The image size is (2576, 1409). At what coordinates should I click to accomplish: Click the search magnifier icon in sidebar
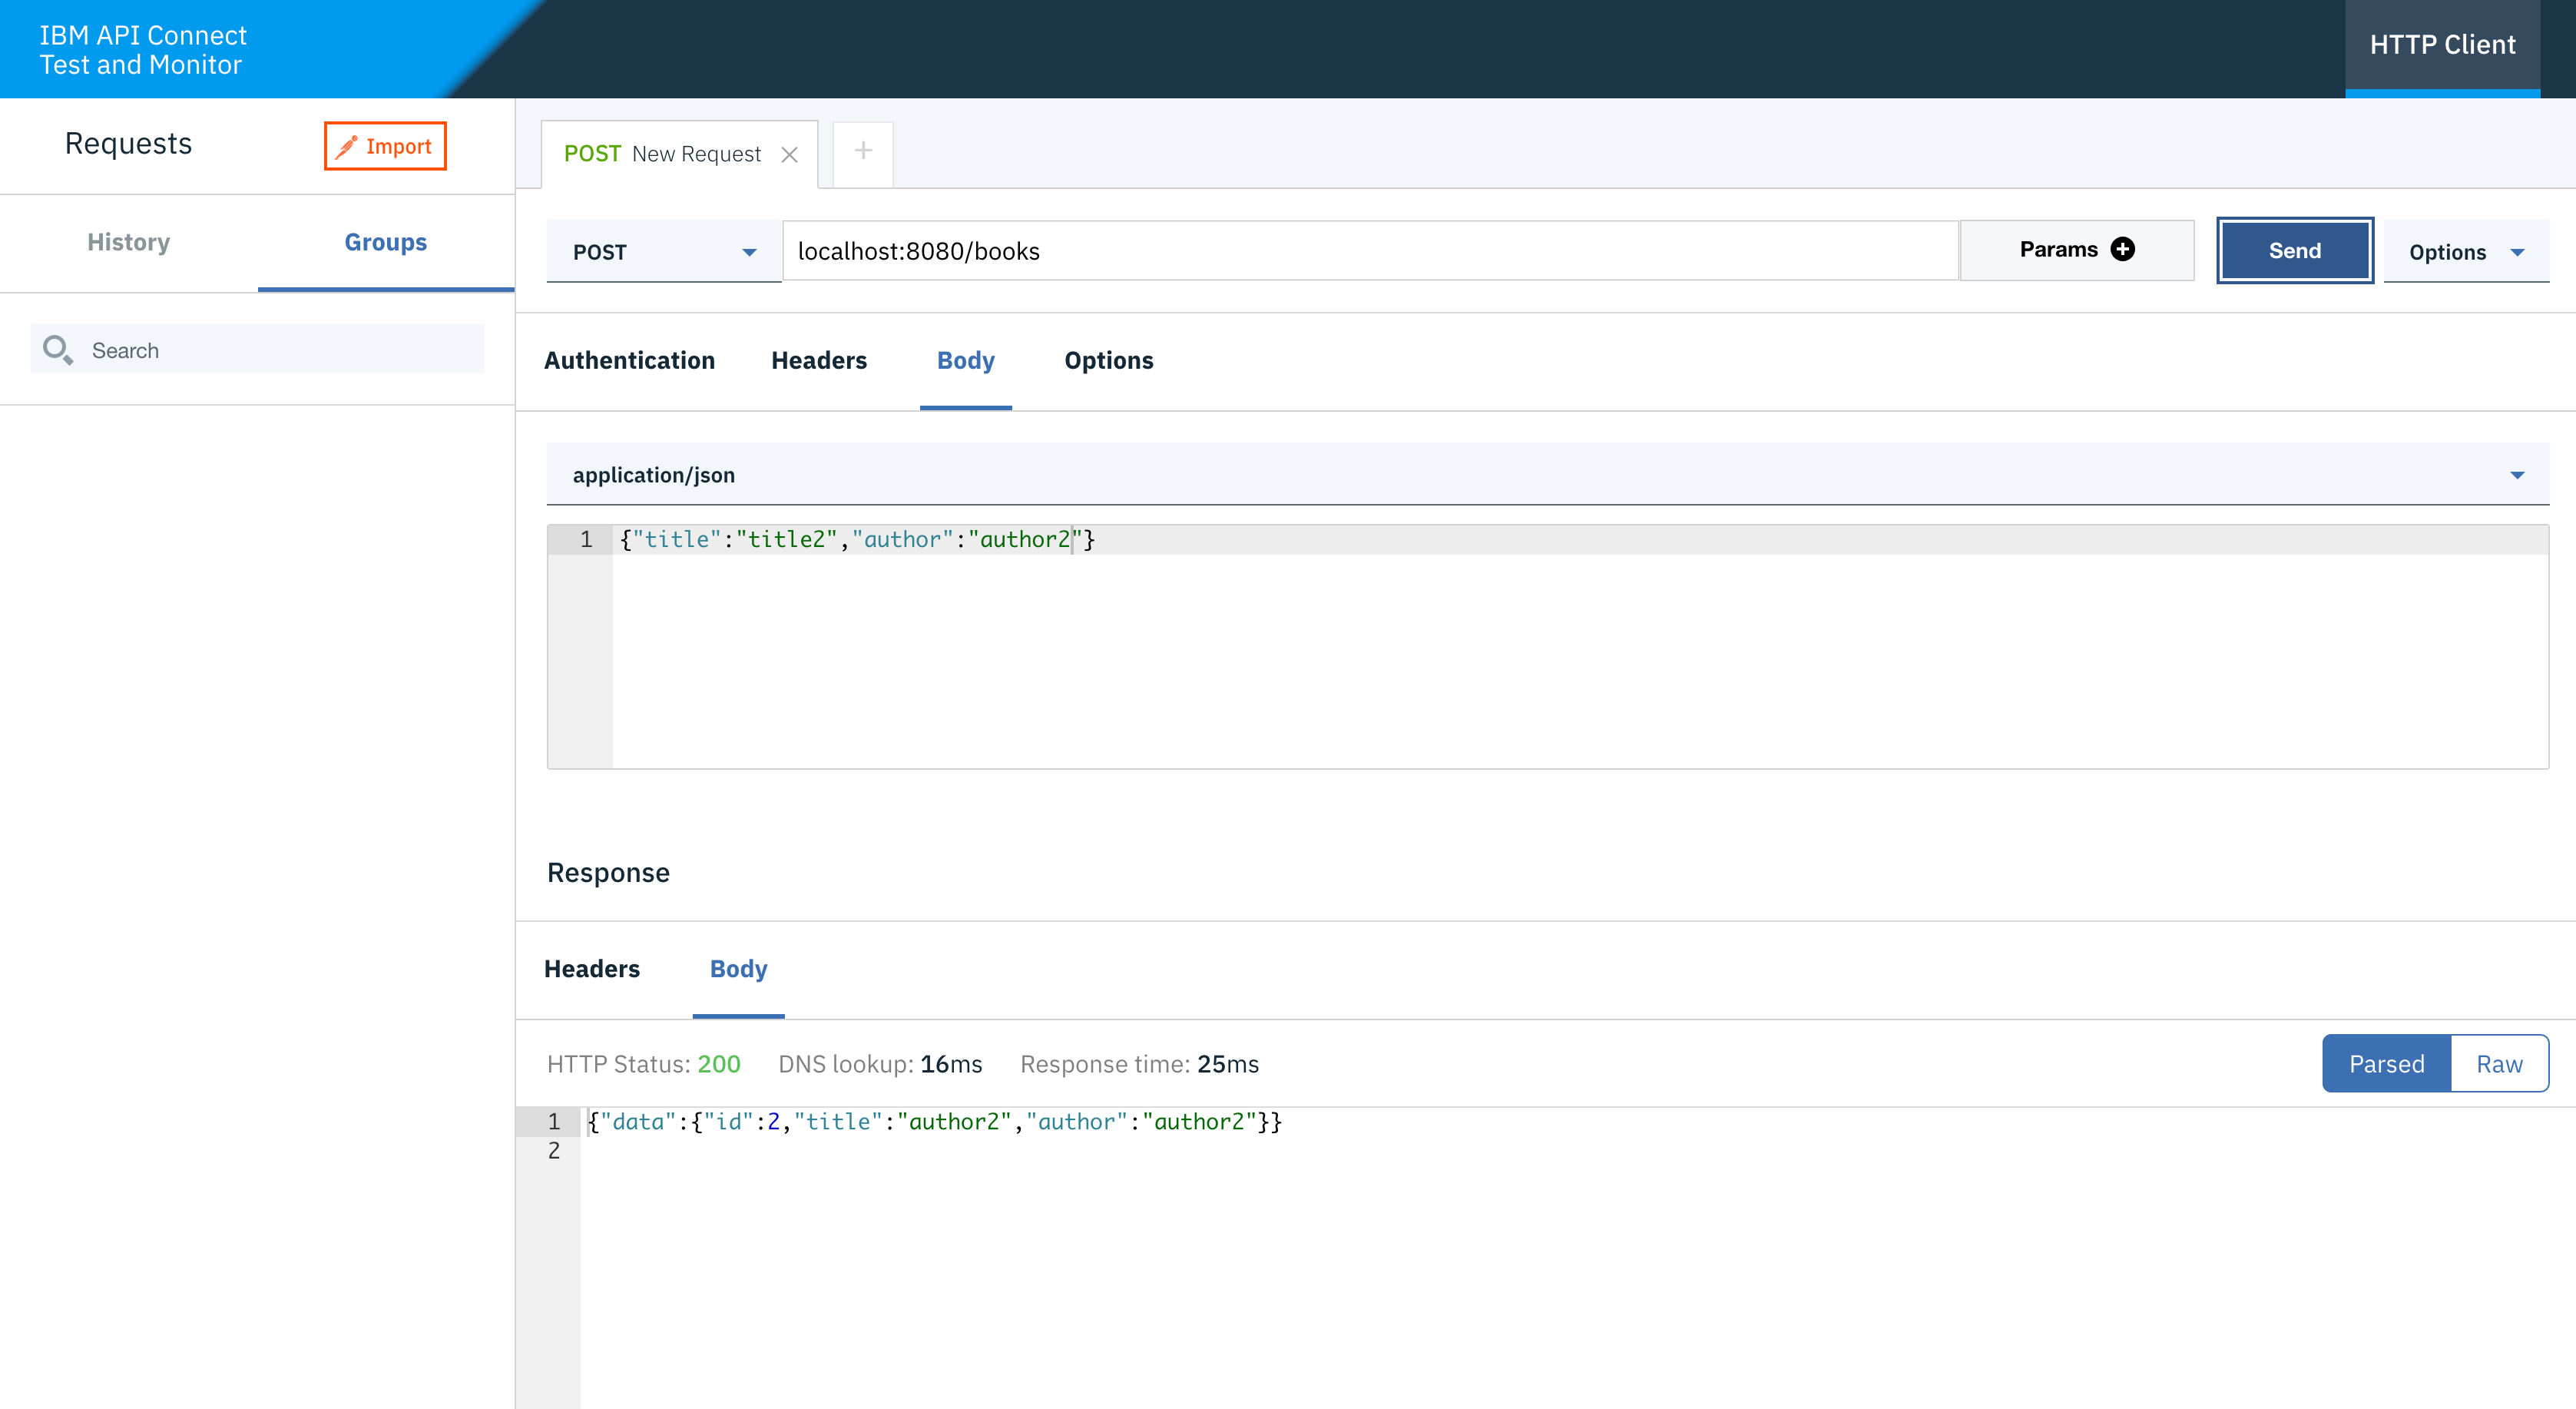coord(57,350)
